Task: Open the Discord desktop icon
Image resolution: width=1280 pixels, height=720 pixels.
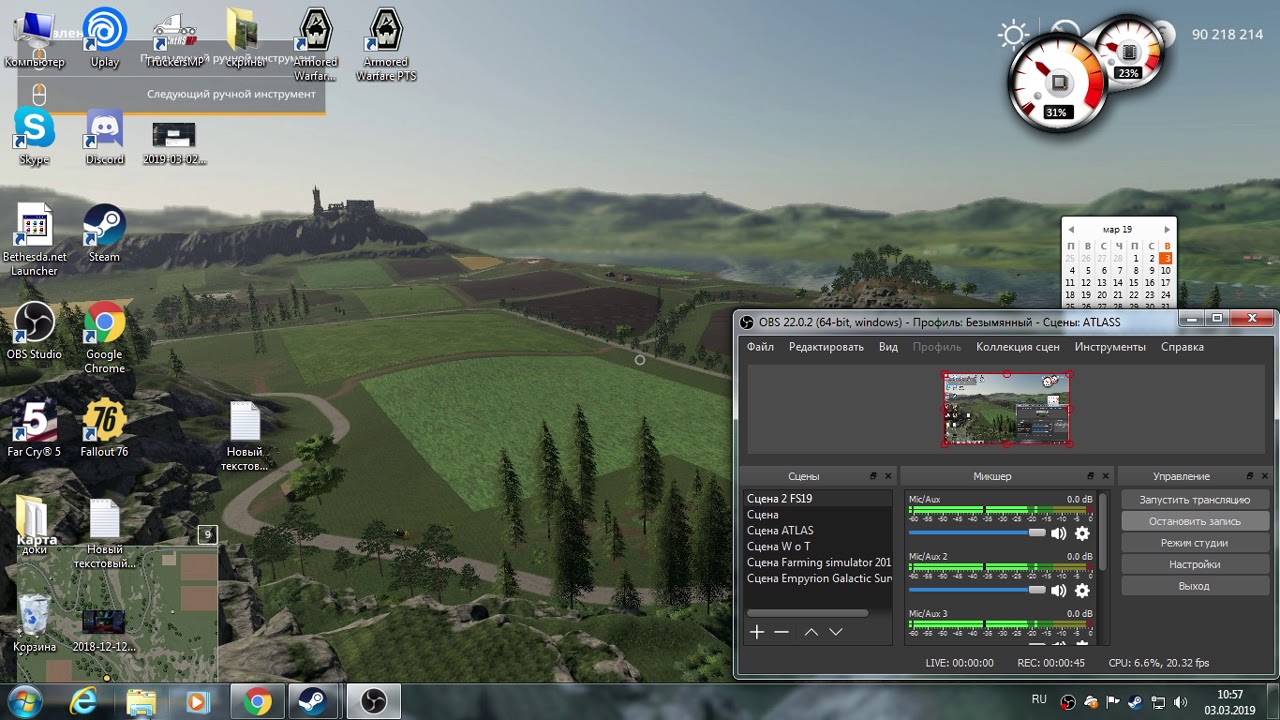Action: click(x=104, y=136)
